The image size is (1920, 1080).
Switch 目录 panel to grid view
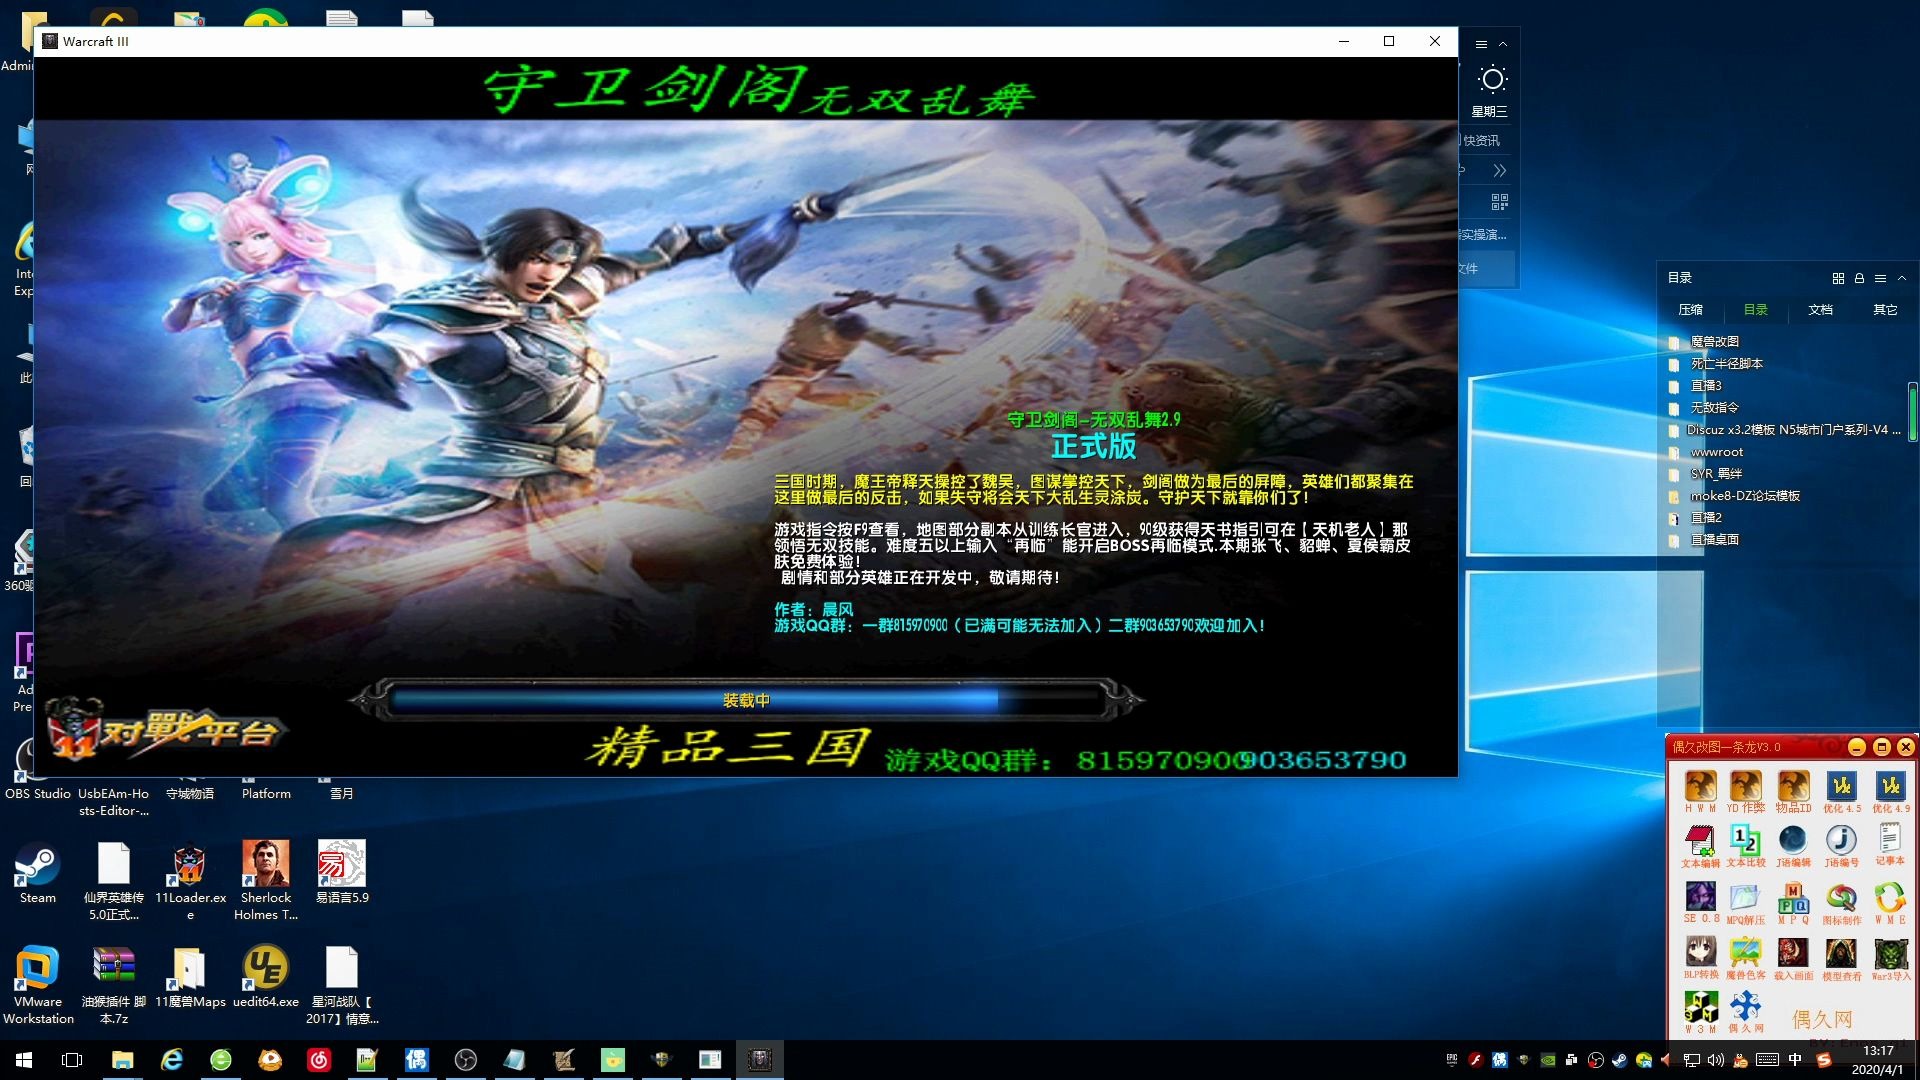pyautogui.click(x=1838, y=278)
